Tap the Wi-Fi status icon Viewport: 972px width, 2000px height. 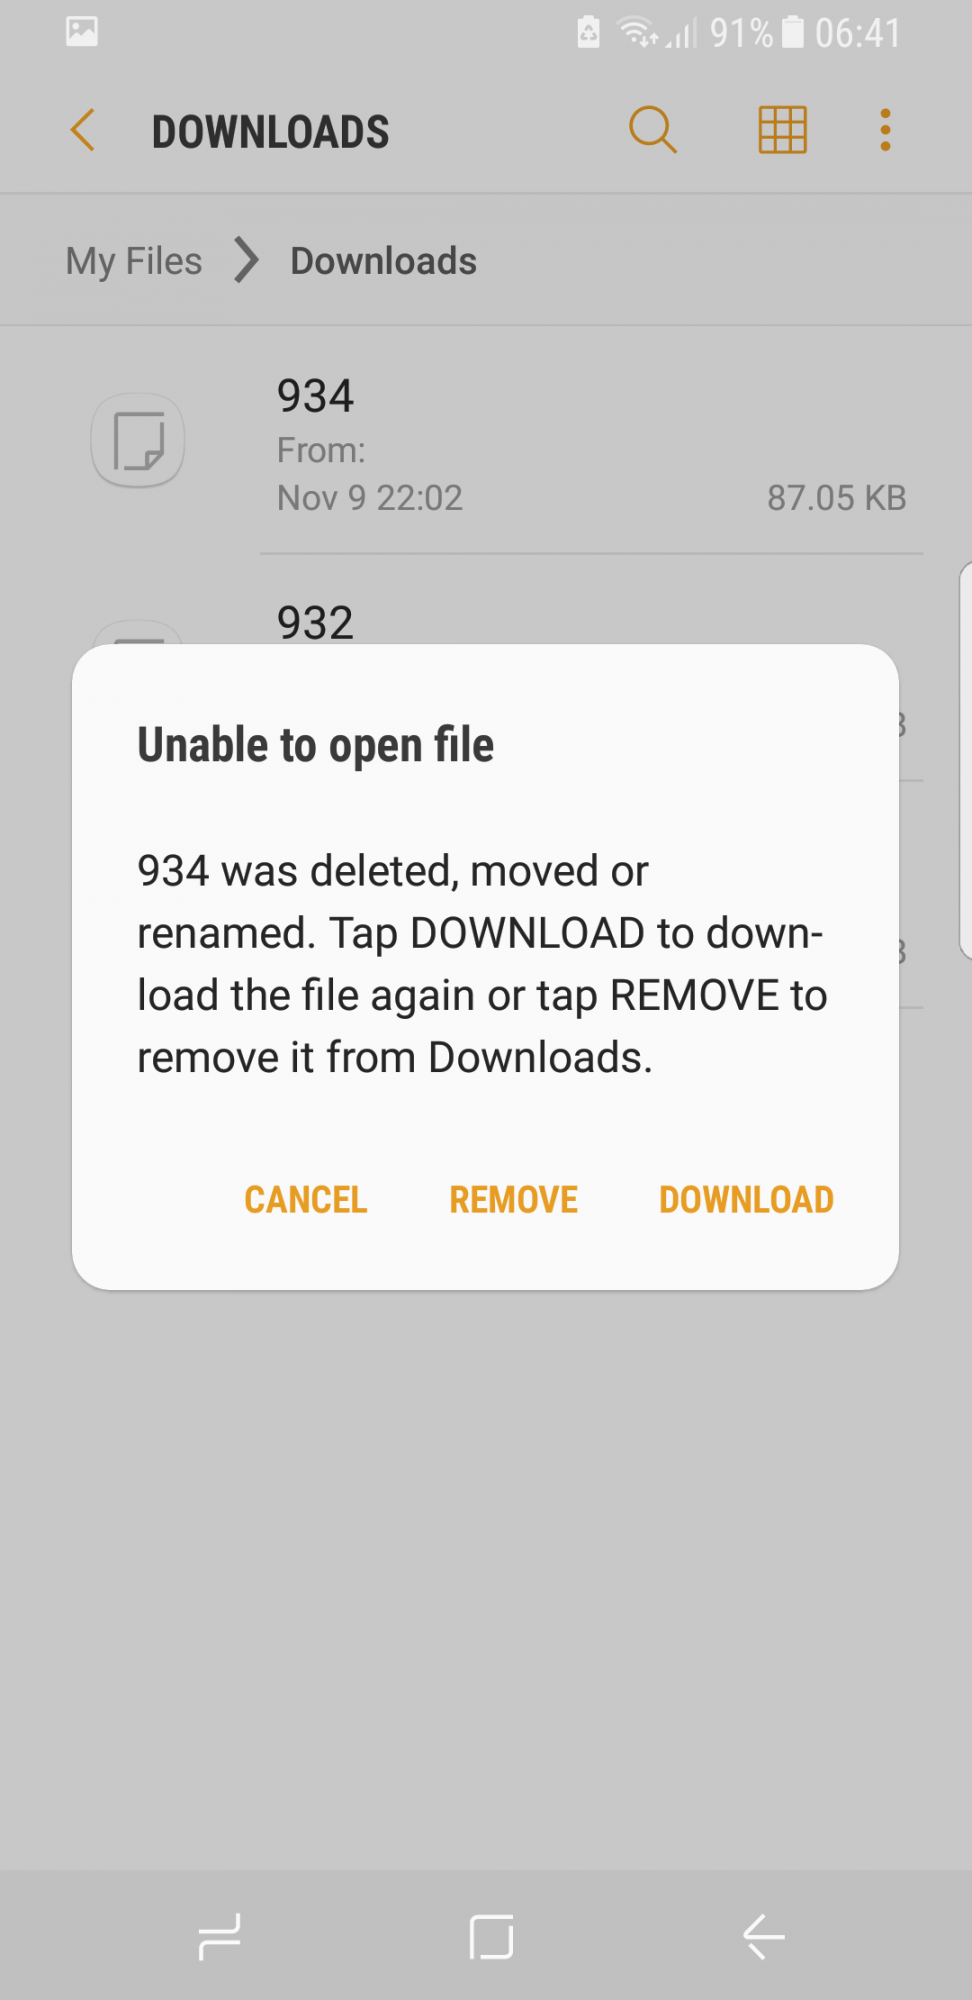pyautogui.click(x=638, y=33)
